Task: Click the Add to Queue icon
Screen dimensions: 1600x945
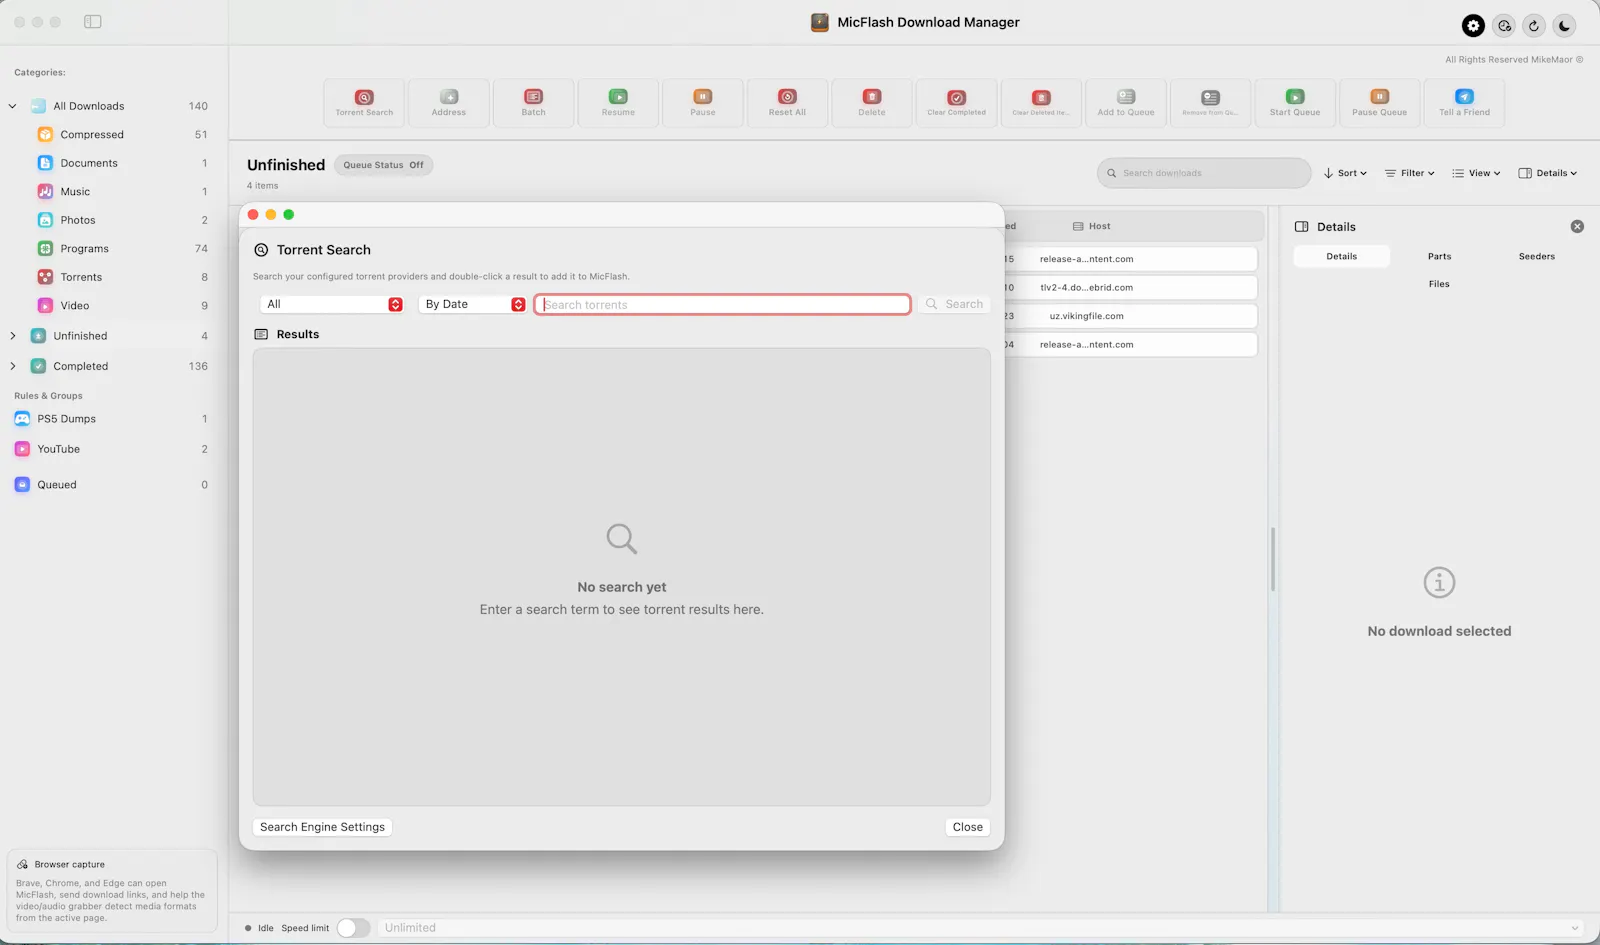Action: 1126,103
